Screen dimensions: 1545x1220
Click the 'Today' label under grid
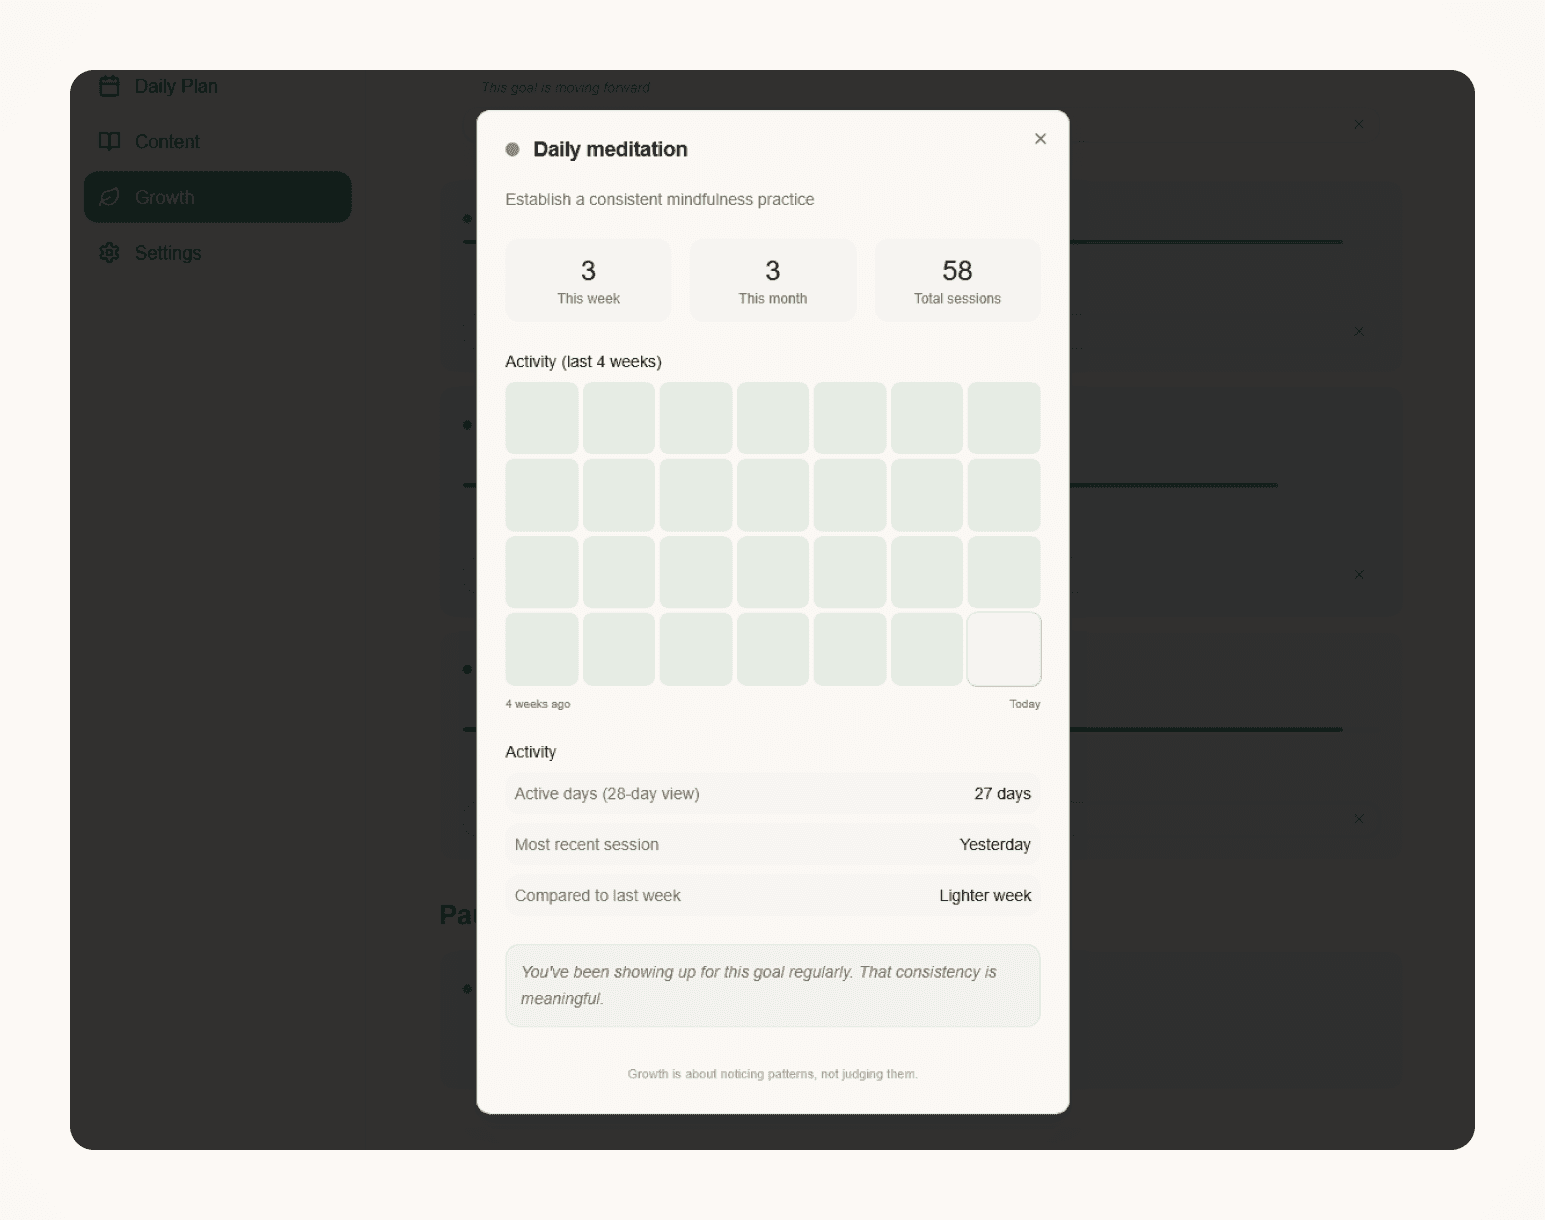click(x=1025, y=704)
